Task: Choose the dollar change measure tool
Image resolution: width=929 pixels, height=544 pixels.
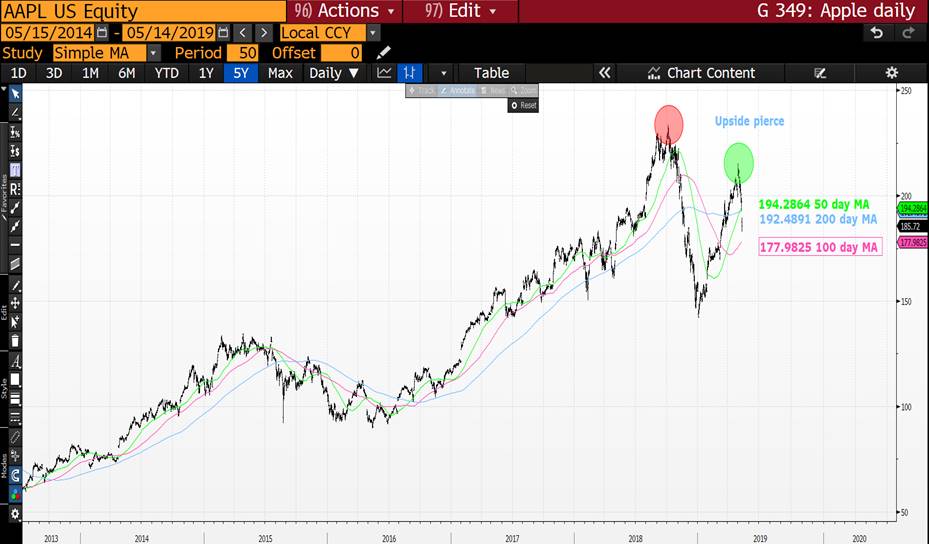Action: 15,151
